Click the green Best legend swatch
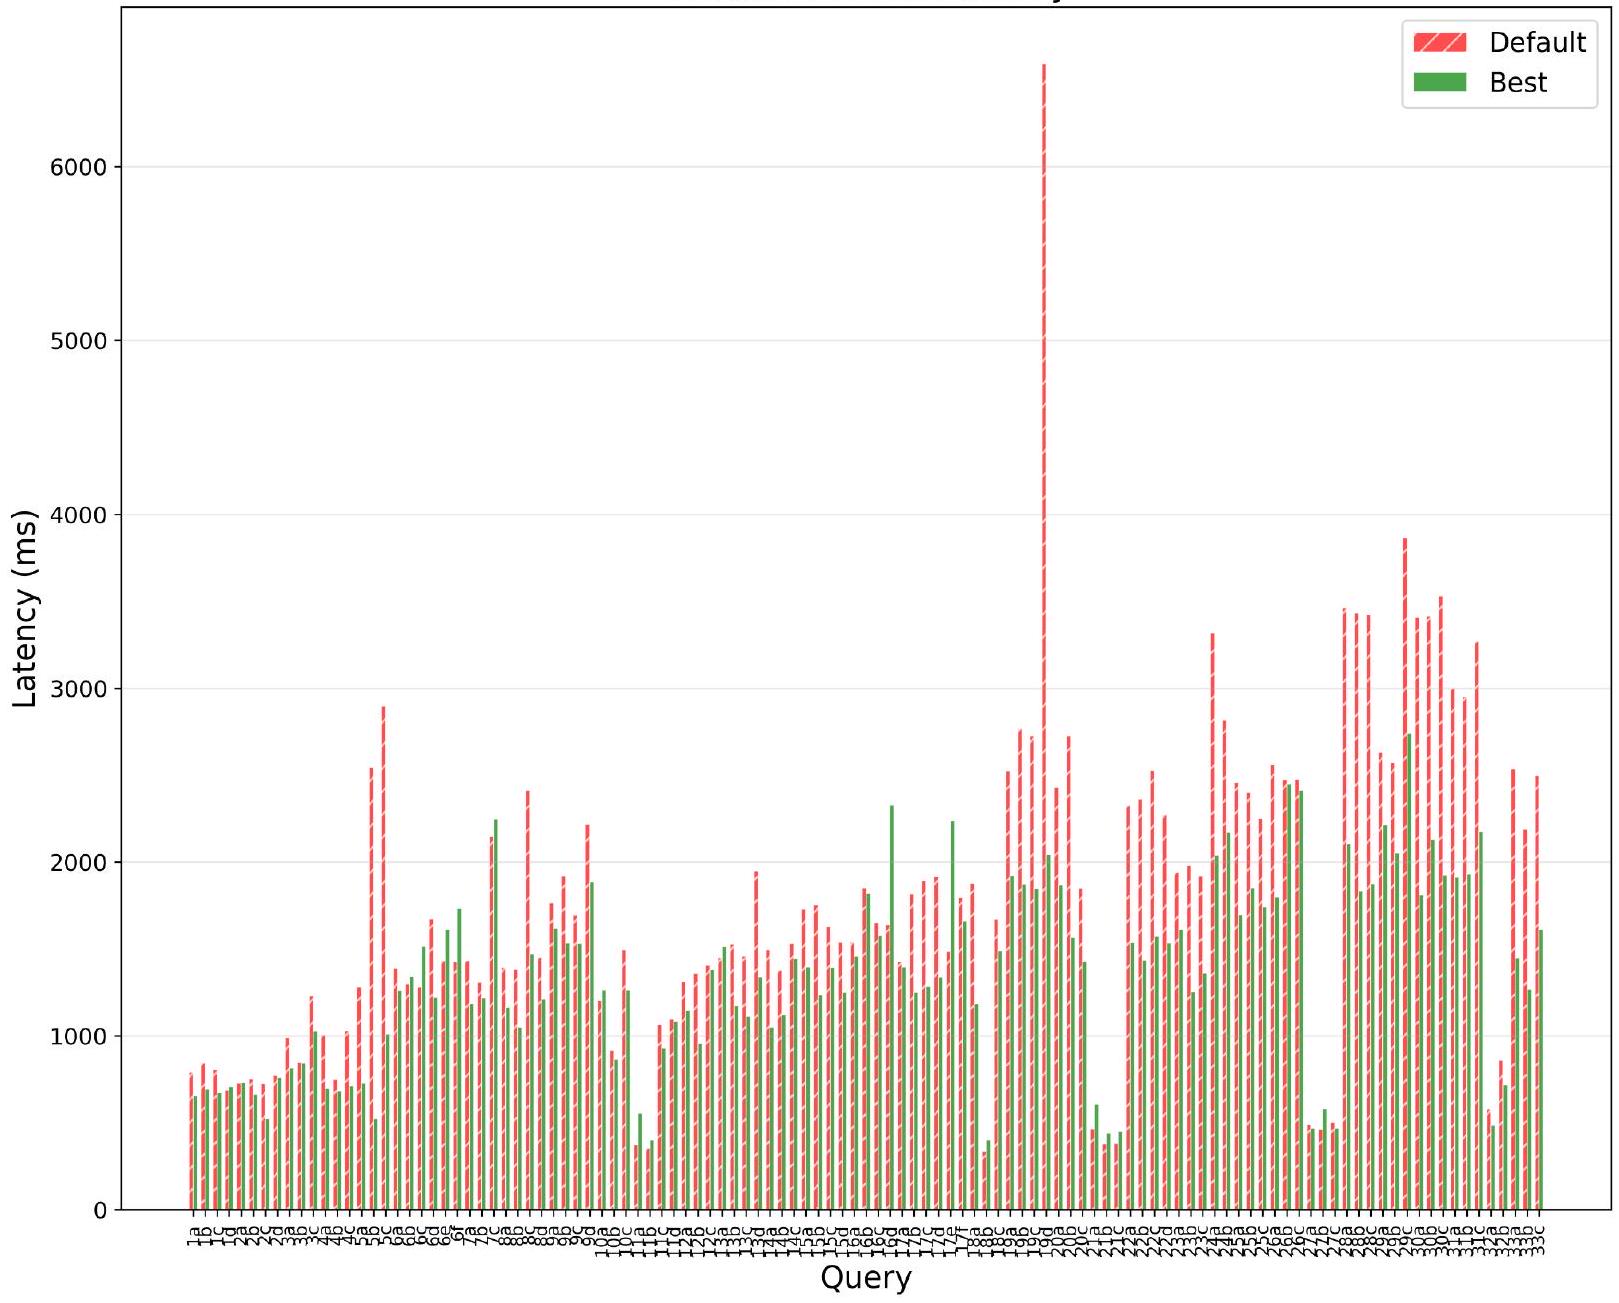This screenshot has height=1303, width=1619. (1439, 82)
